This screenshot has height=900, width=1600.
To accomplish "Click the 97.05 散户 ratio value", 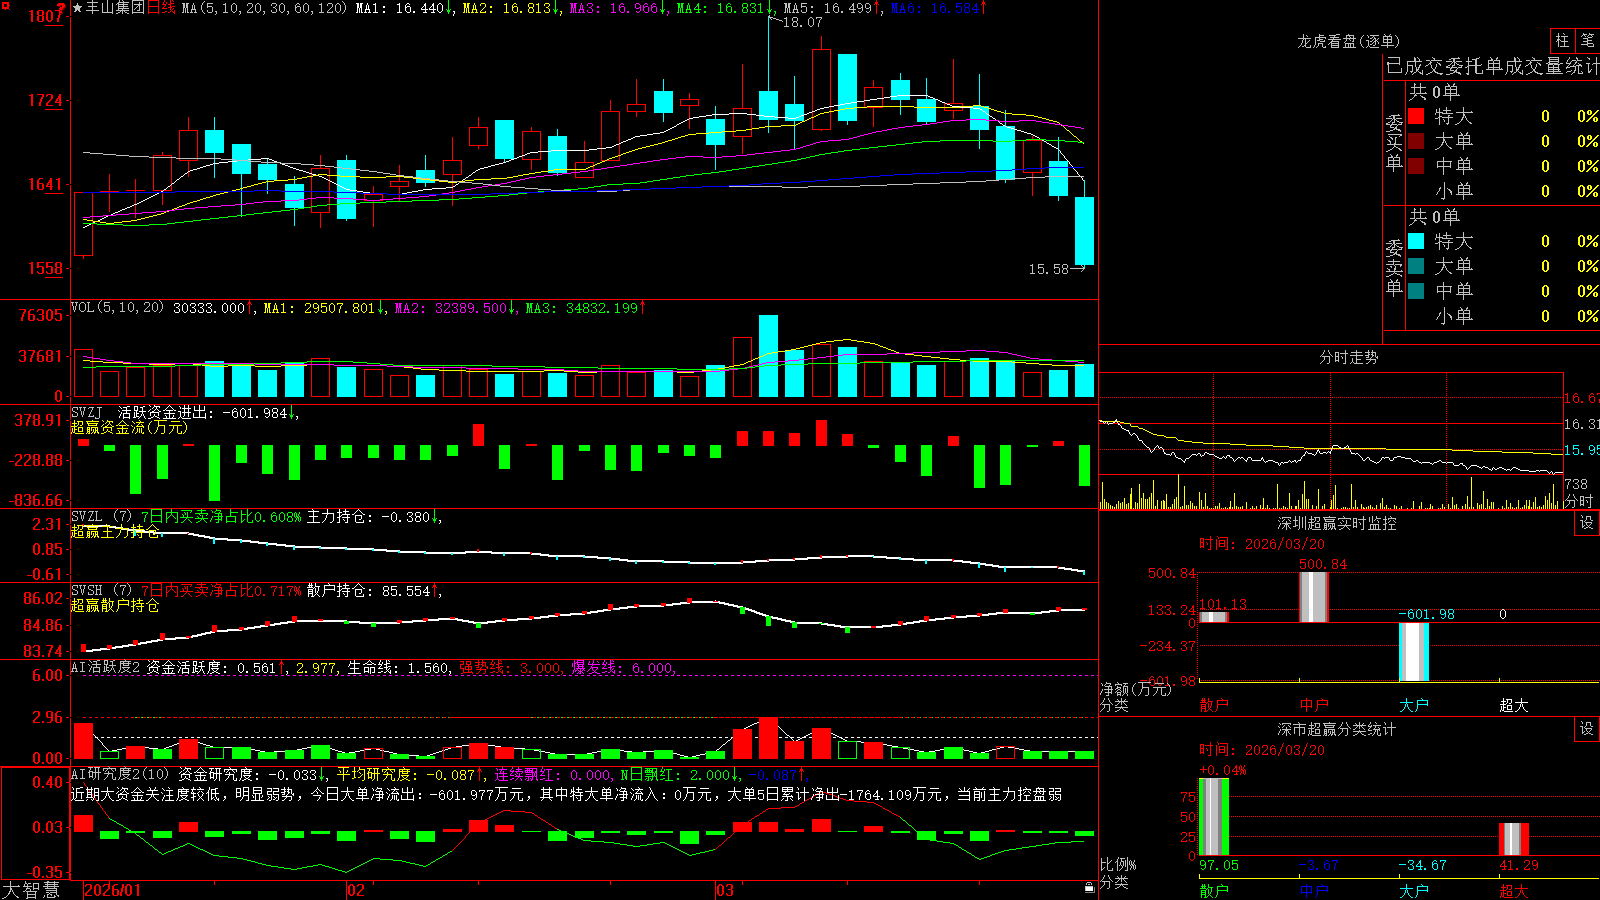I will point(1219,865).
